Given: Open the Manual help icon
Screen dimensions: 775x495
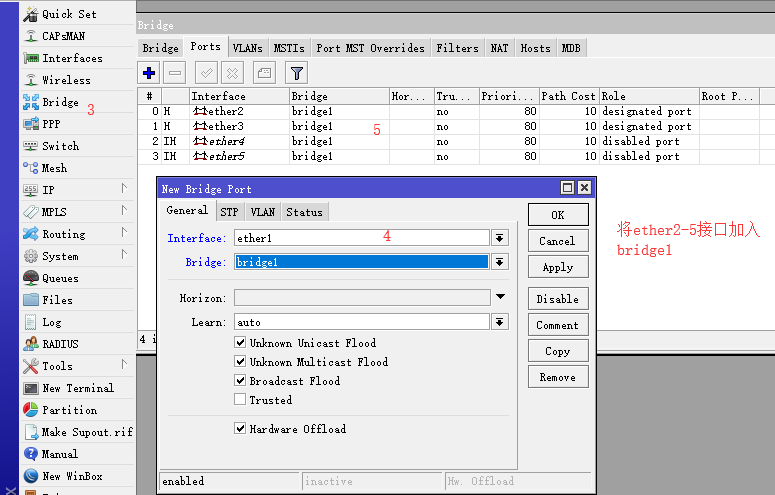Looking at the screenshot, I should (31, 454).
